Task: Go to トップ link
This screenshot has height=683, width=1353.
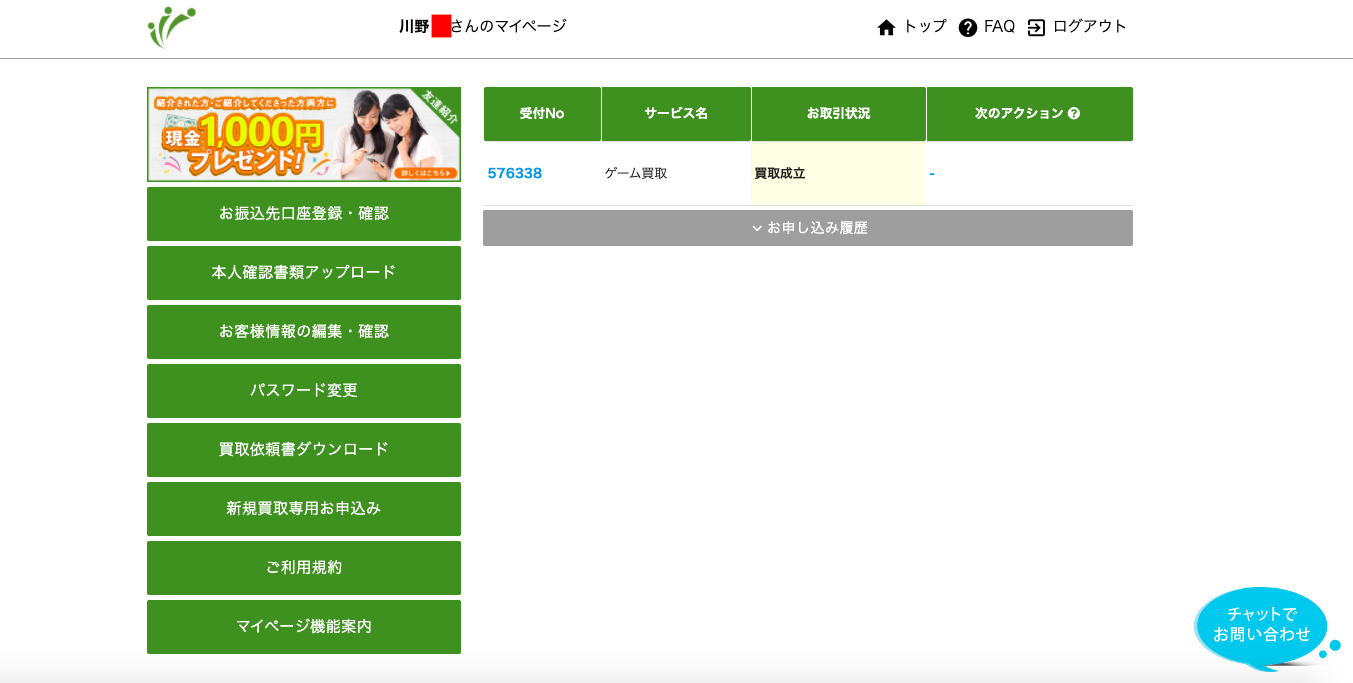Action: pyautogui.click(x=924, y=27)
